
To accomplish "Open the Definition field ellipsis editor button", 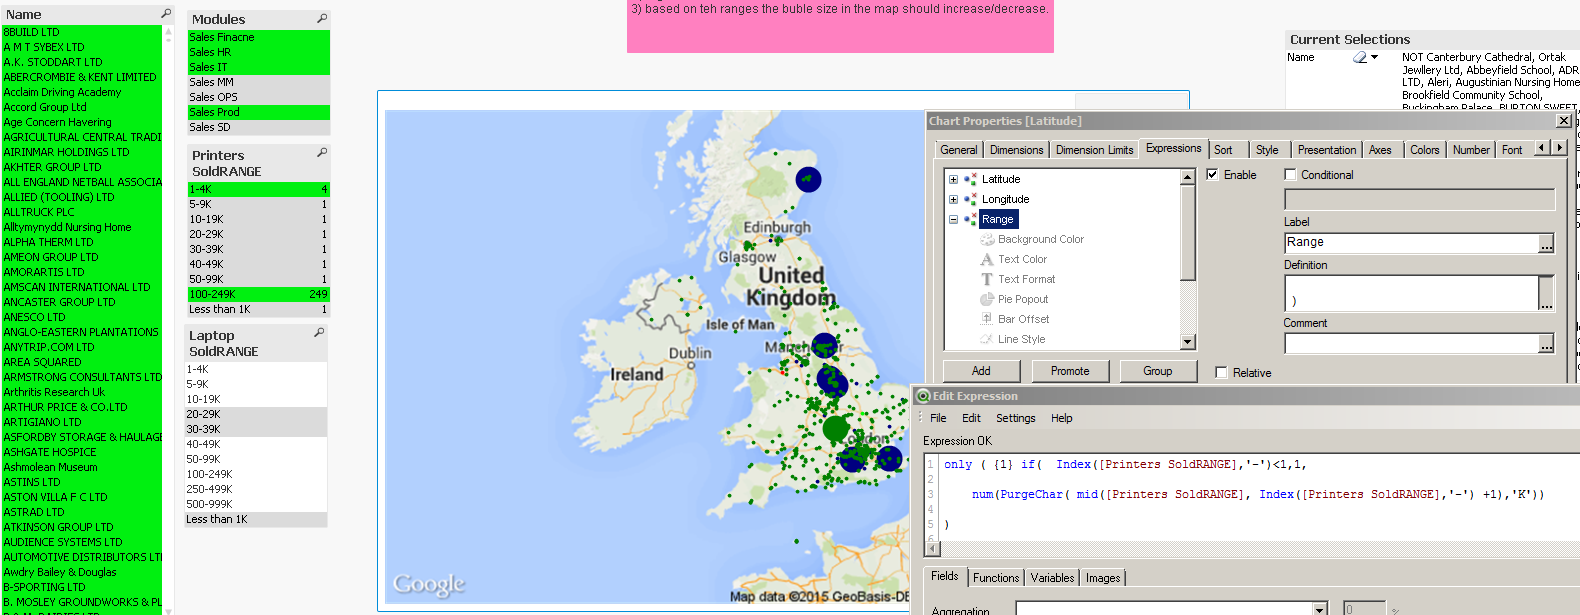I will click(x=1546, y=294).
